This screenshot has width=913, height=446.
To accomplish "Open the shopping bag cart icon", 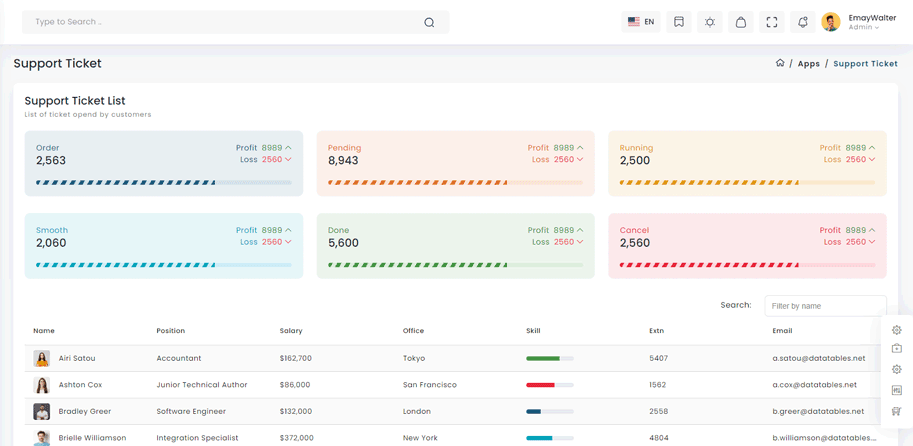I will (x=741, y=22).
